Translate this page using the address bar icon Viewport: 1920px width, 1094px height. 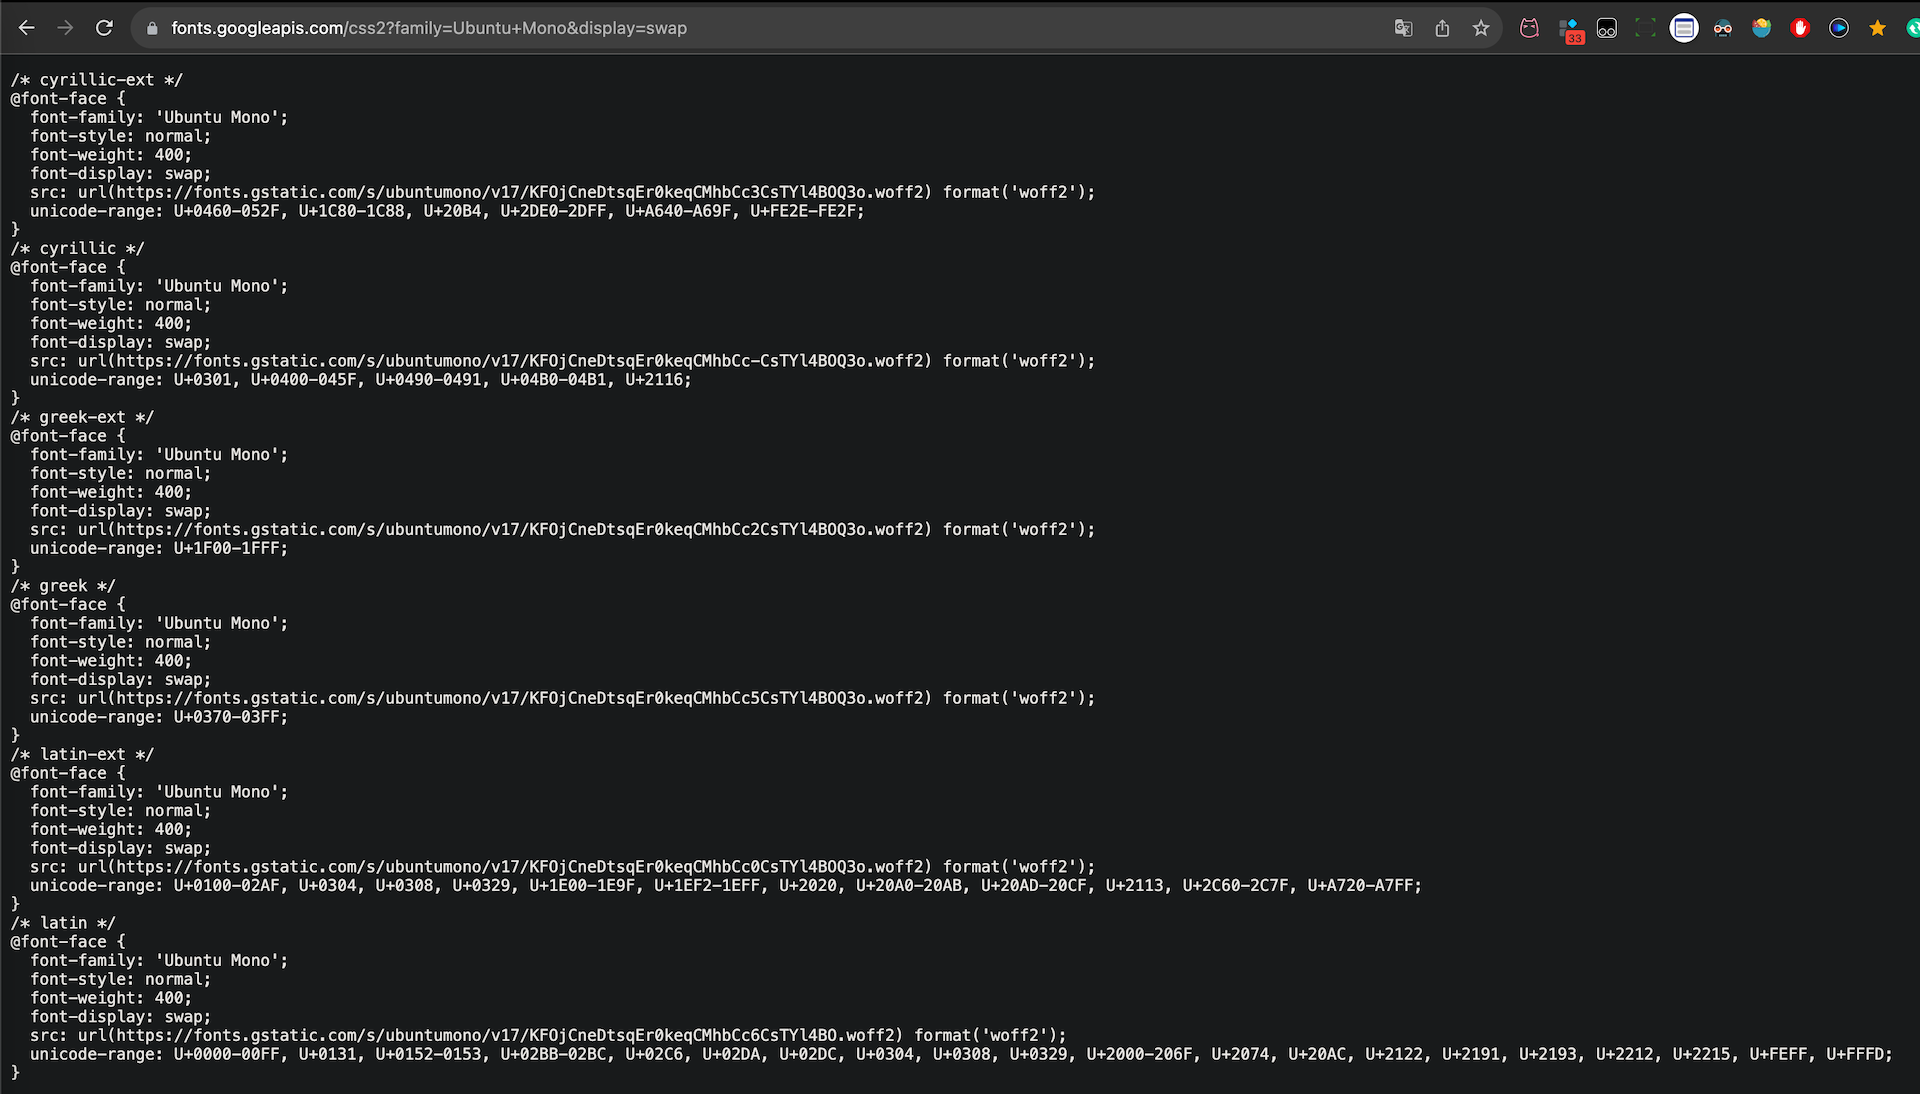[x=1404, y=28]
